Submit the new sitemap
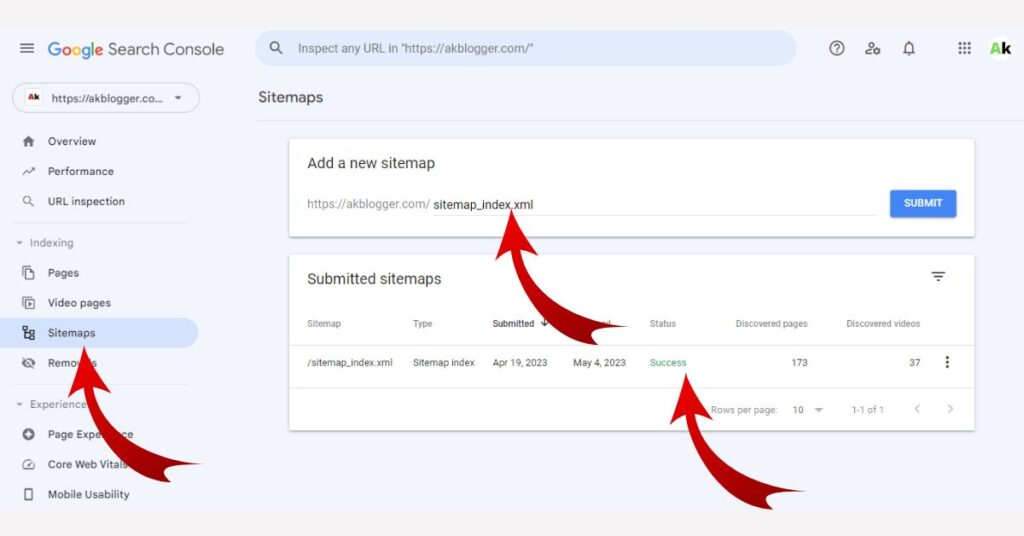Screen dimensions: 1024x536 point(923,204)
